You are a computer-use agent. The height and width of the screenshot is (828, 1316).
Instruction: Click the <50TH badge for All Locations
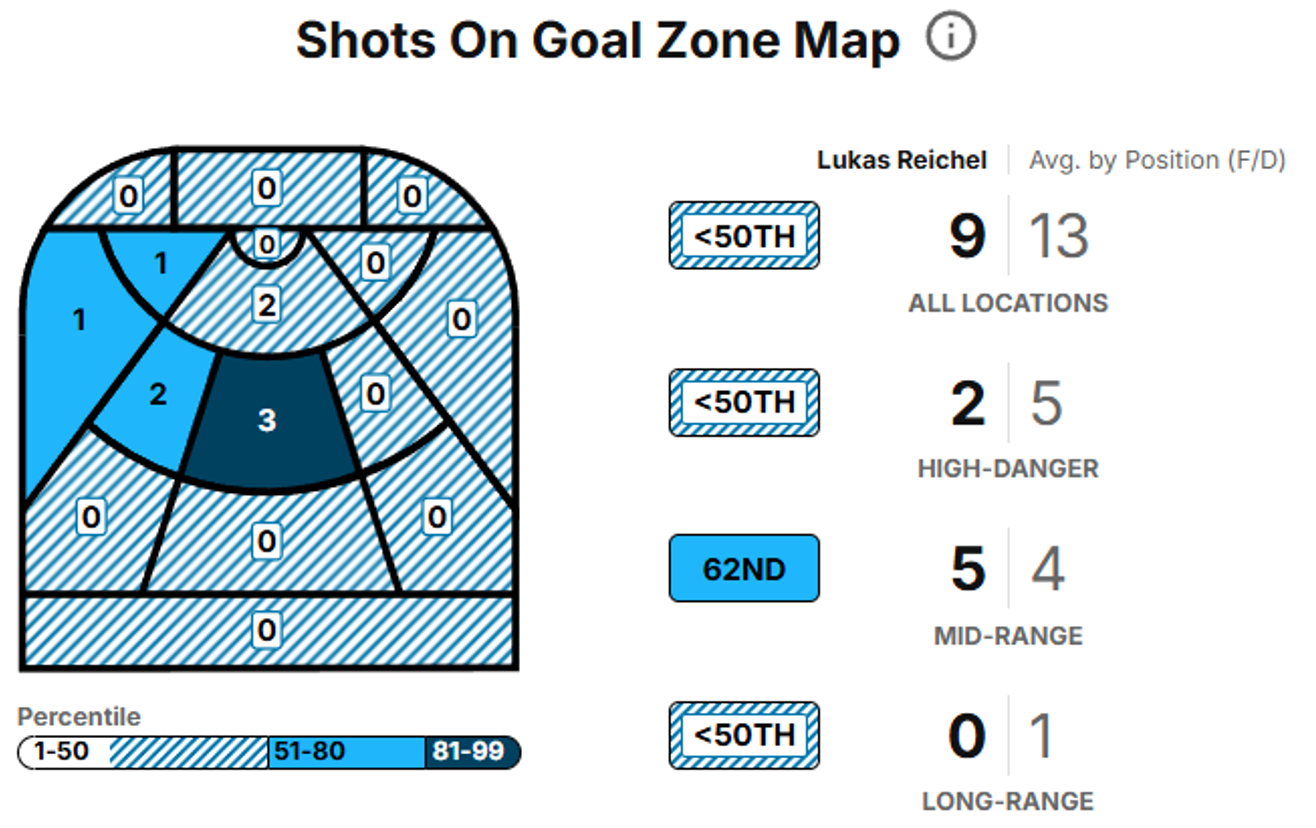[x=744, y=236]
